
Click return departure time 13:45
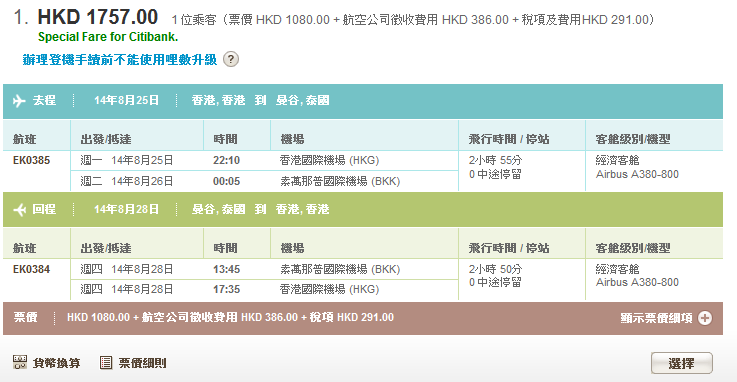coord(227,269)
